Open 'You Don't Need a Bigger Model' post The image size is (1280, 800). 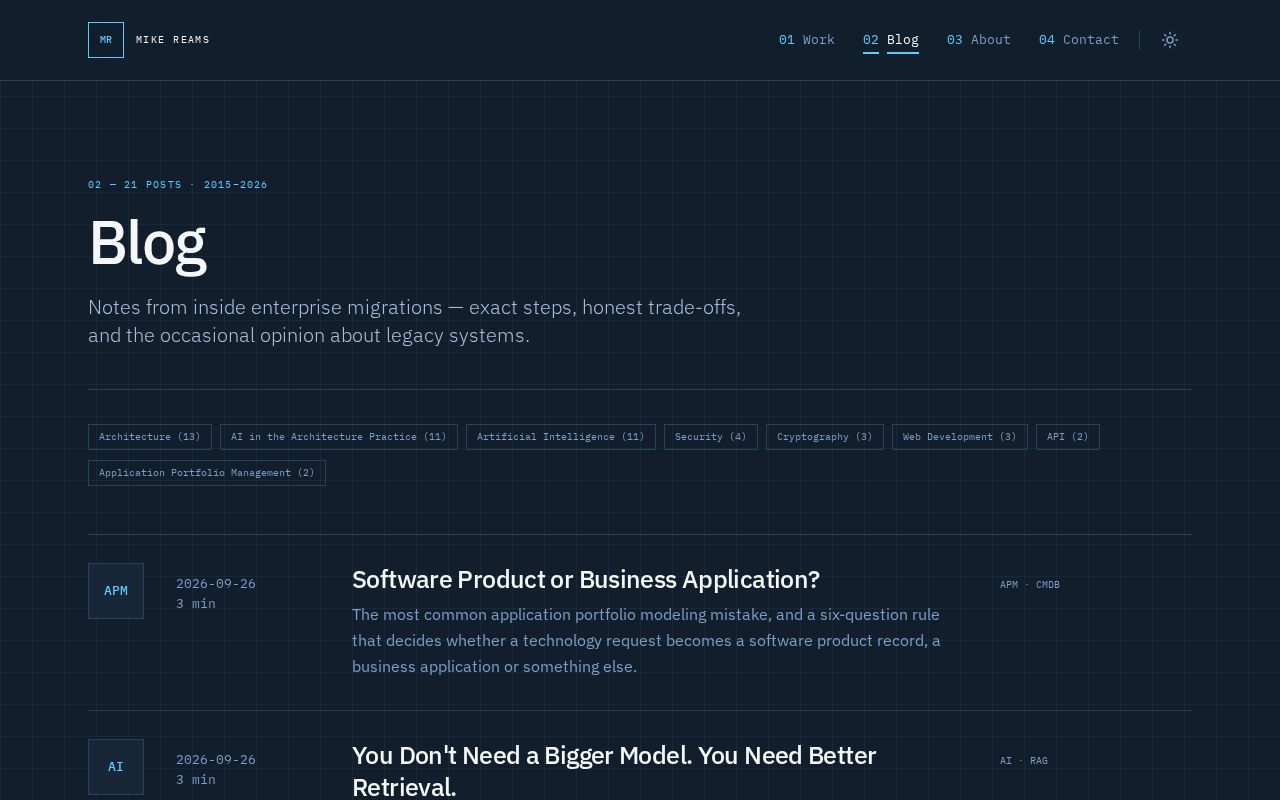click(x=614, y=771)
